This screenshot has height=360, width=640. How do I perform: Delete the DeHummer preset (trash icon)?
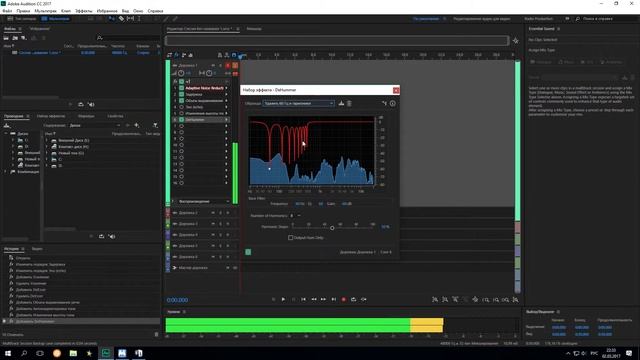(x=349, y=103)
